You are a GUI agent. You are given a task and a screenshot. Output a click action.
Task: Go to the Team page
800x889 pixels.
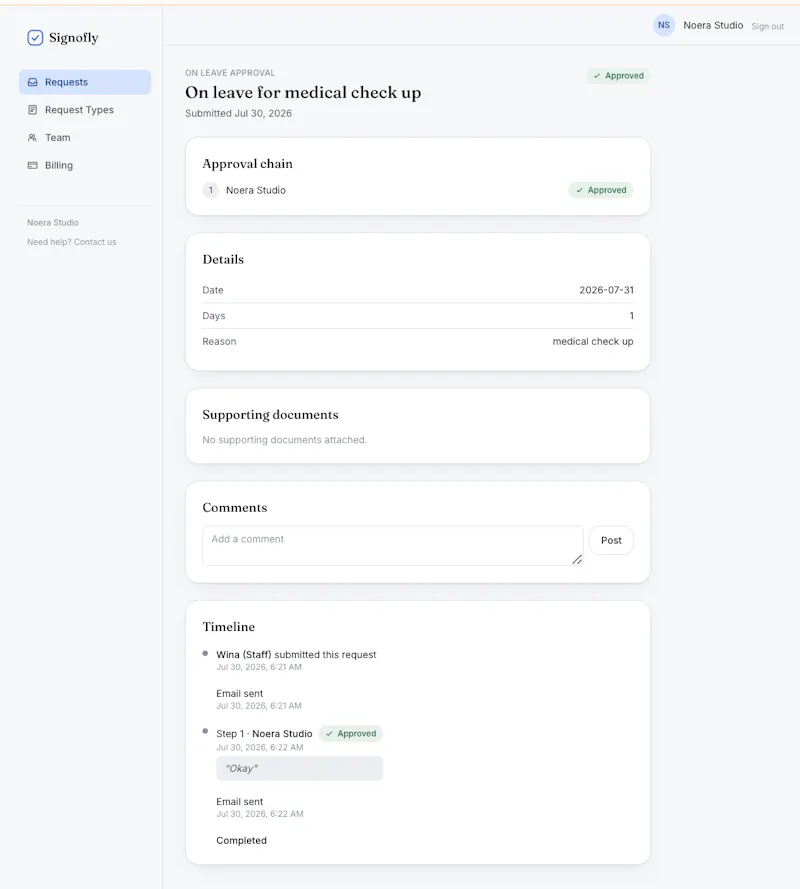click(x=85, y=138)
